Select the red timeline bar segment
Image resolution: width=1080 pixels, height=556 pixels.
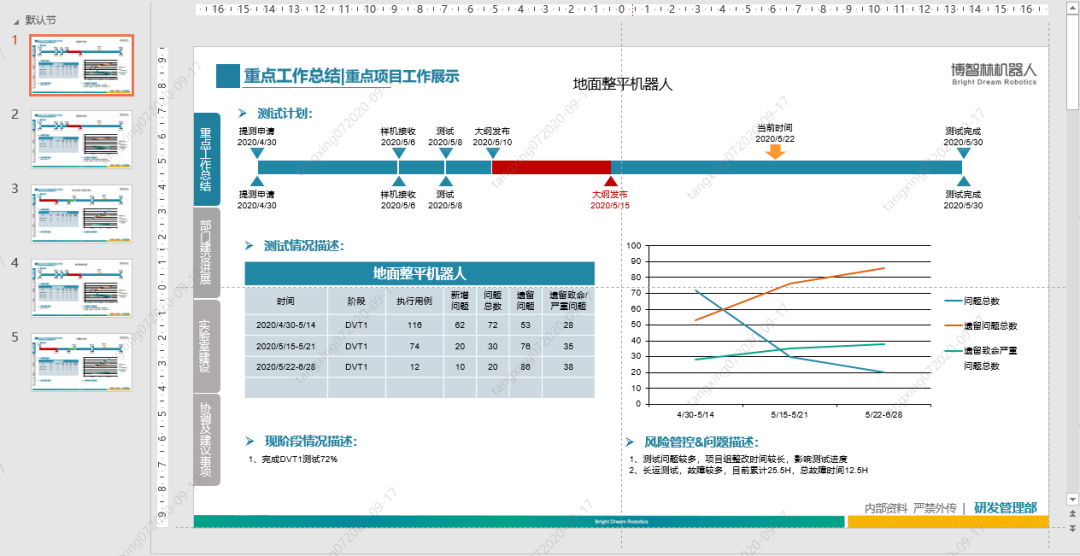coord(552,167)
